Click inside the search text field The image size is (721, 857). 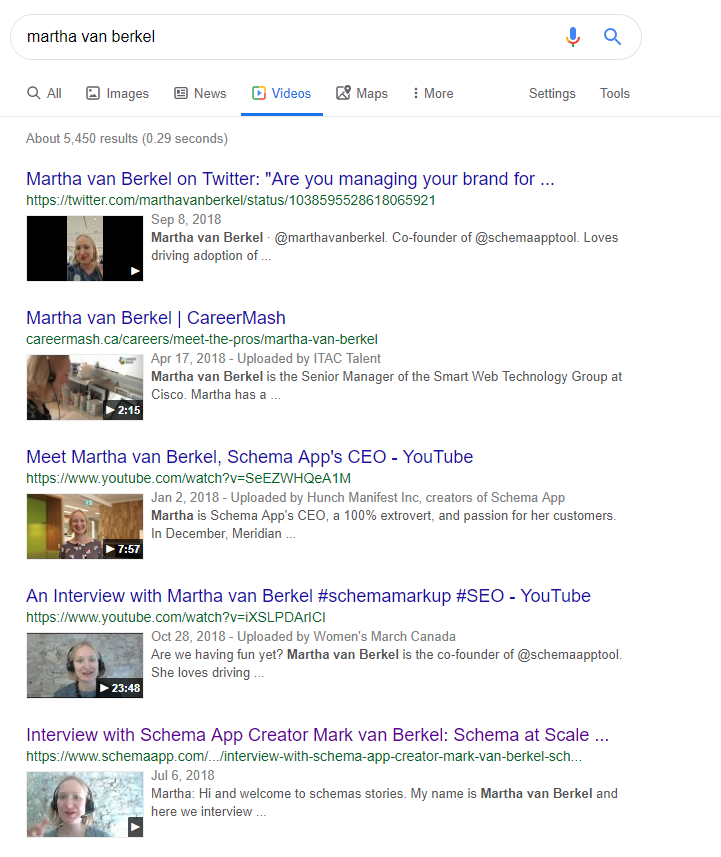280,37
